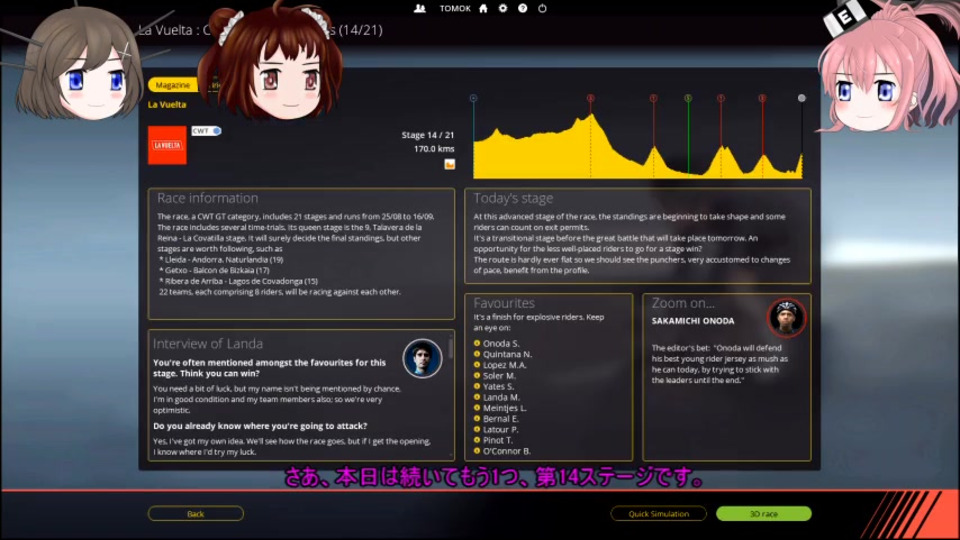The height and width of the screenshot is (540, 960).
Task: Select the Magazine tab
Action: tap(173, 85)
